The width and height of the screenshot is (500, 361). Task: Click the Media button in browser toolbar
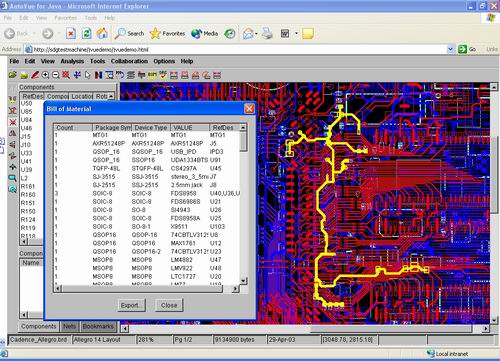click(x=205, y=33)
